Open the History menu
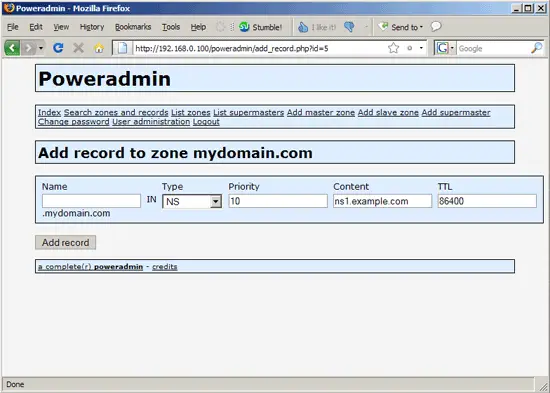The image size is (550, 393). click(92, 27)
